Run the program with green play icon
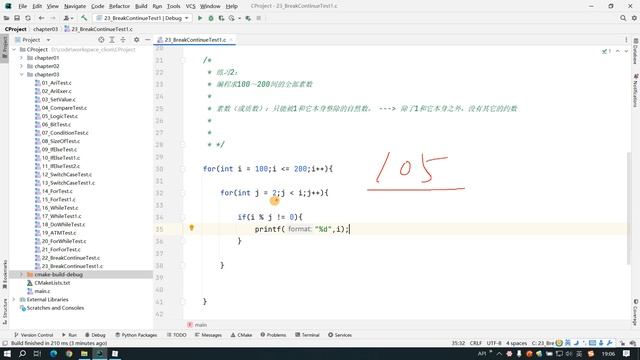 pos(200,18)
